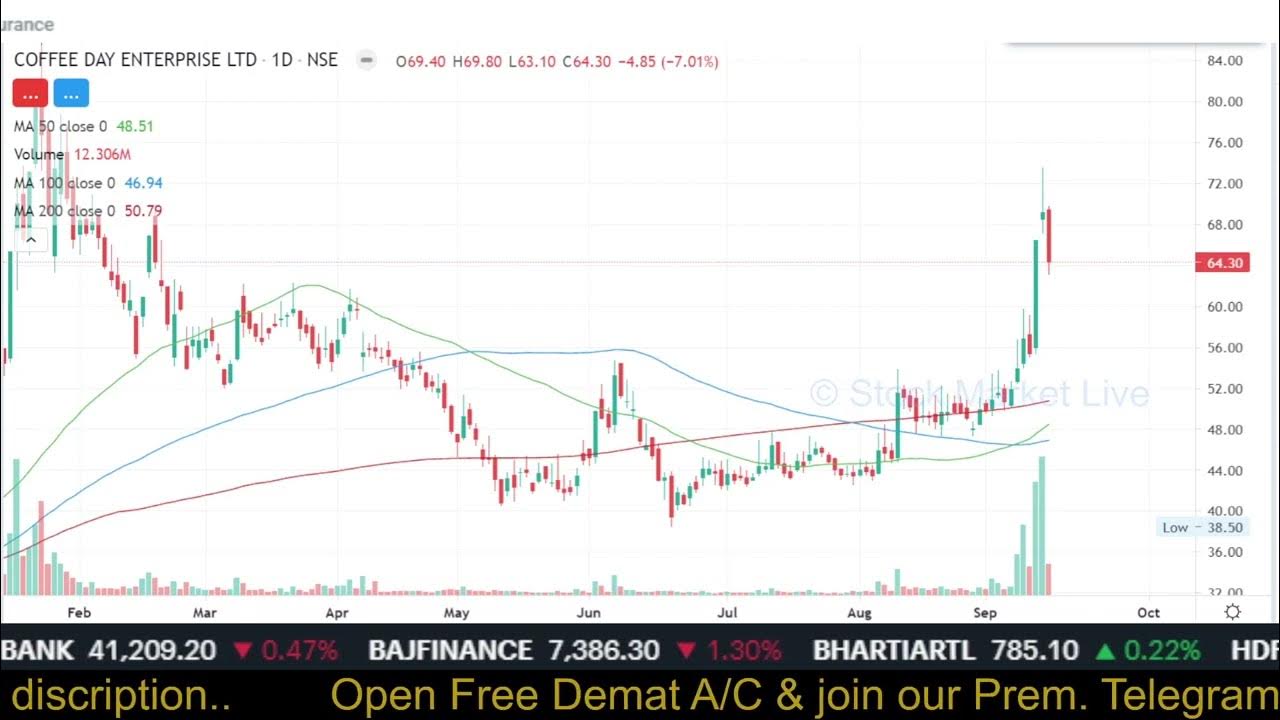Image resolution: width=1280 pixels, height=720 pixels.
Task: Click the −4.85 (−7.01%) change value
Action: 669,61
